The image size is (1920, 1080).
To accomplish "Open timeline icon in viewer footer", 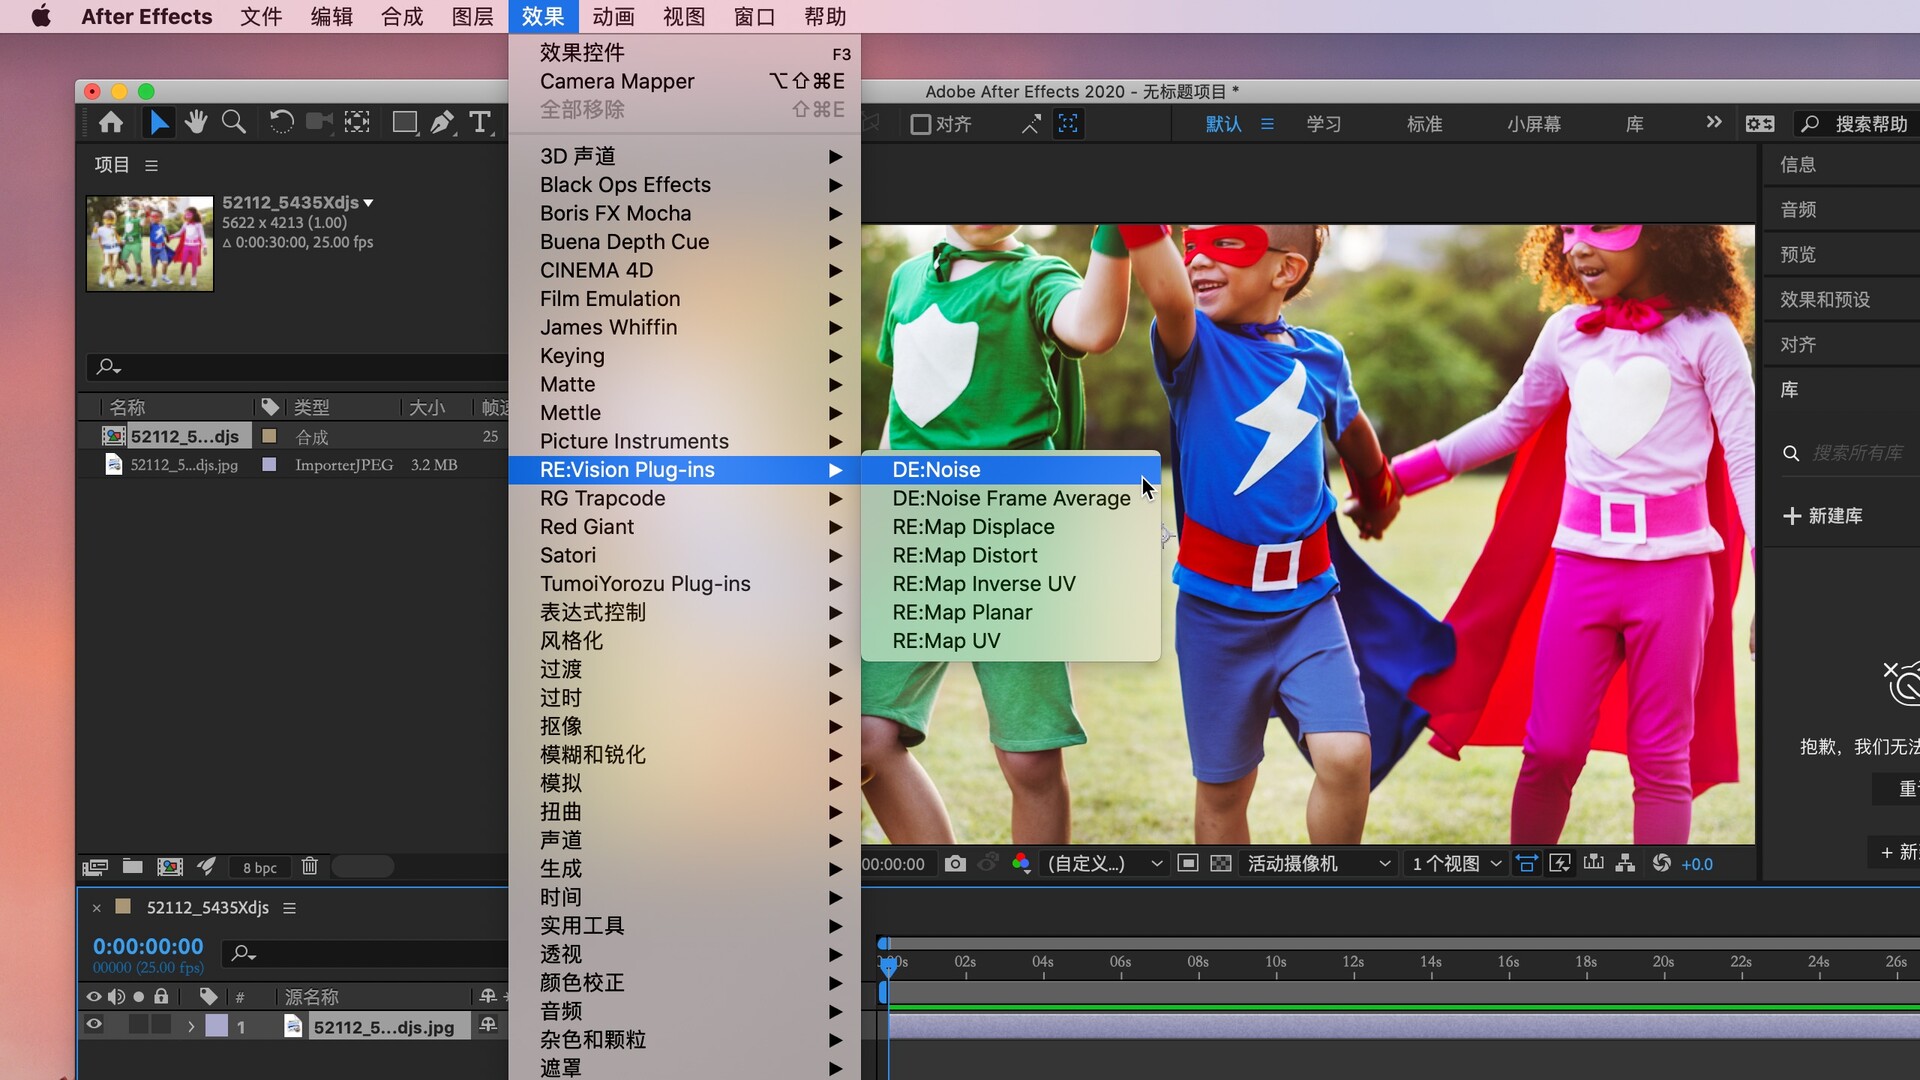I will [1594, 863].
